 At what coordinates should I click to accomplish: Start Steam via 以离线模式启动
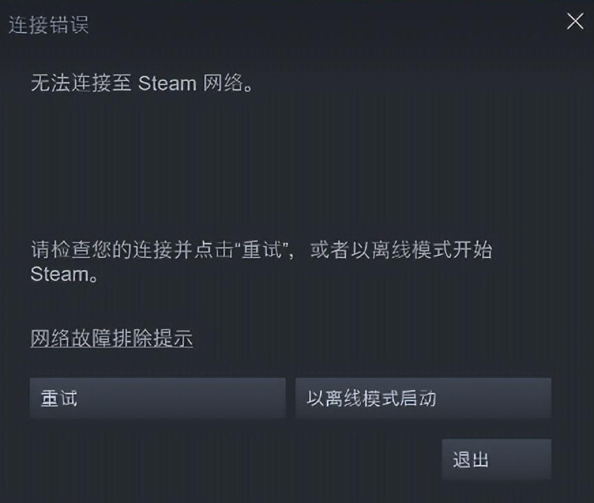click(x=423, y=398)
